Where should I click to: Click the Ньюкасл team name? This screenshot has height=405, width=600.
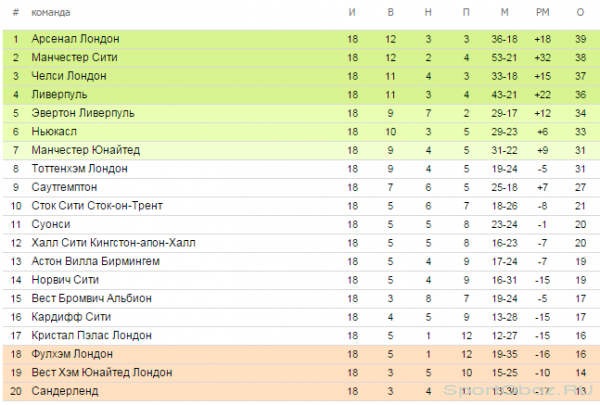click(x=54, y=131)
